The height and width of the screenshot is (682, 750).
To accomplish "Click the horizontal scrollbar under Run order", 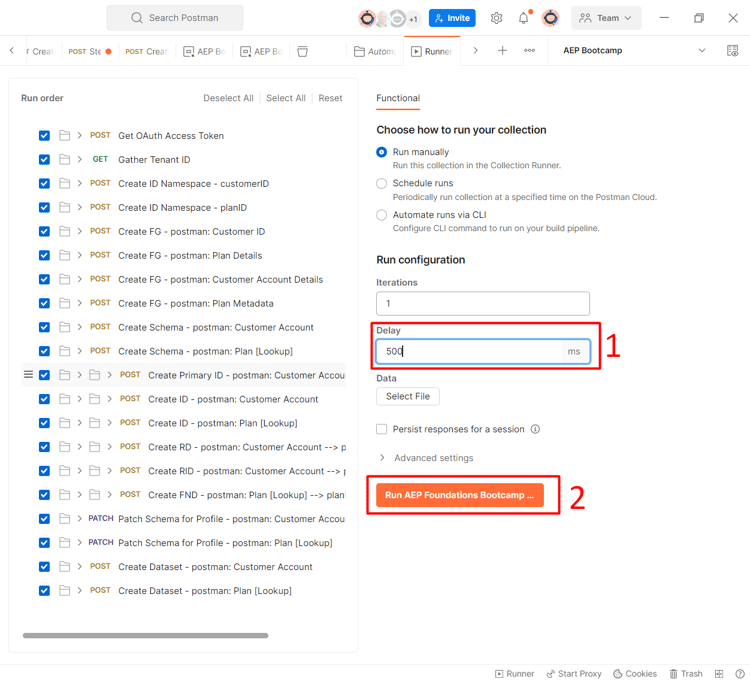I will click(145, 636).
